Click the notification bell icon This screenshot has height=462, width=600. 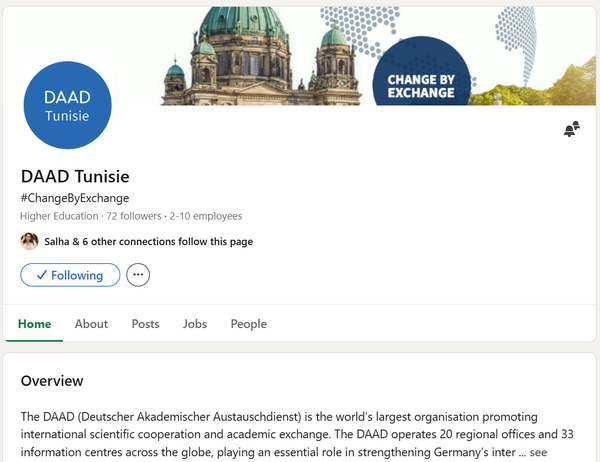coord(572,129)
